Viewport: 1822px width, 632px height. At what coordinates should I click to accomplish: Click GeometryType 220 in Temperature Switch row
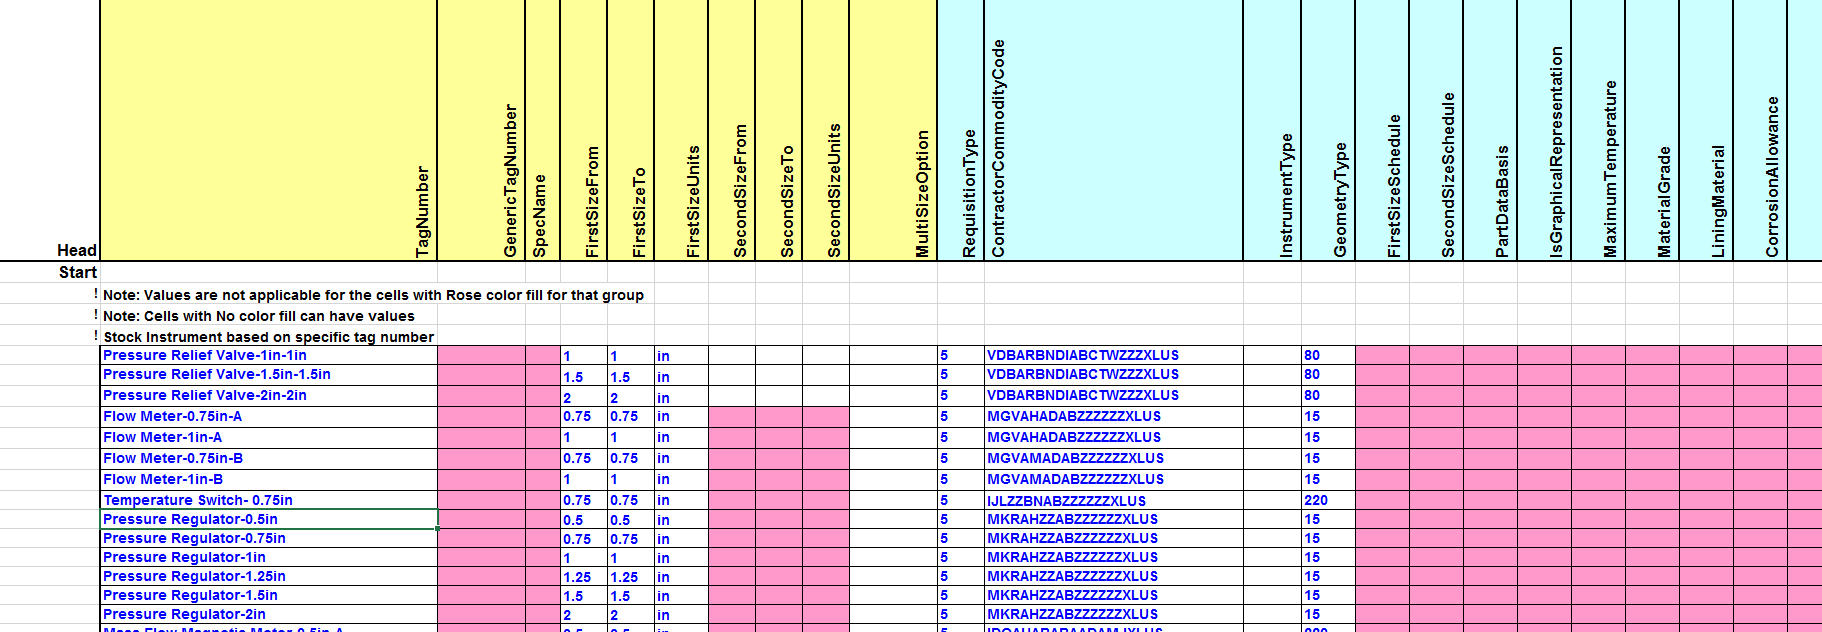point(1328,500)
